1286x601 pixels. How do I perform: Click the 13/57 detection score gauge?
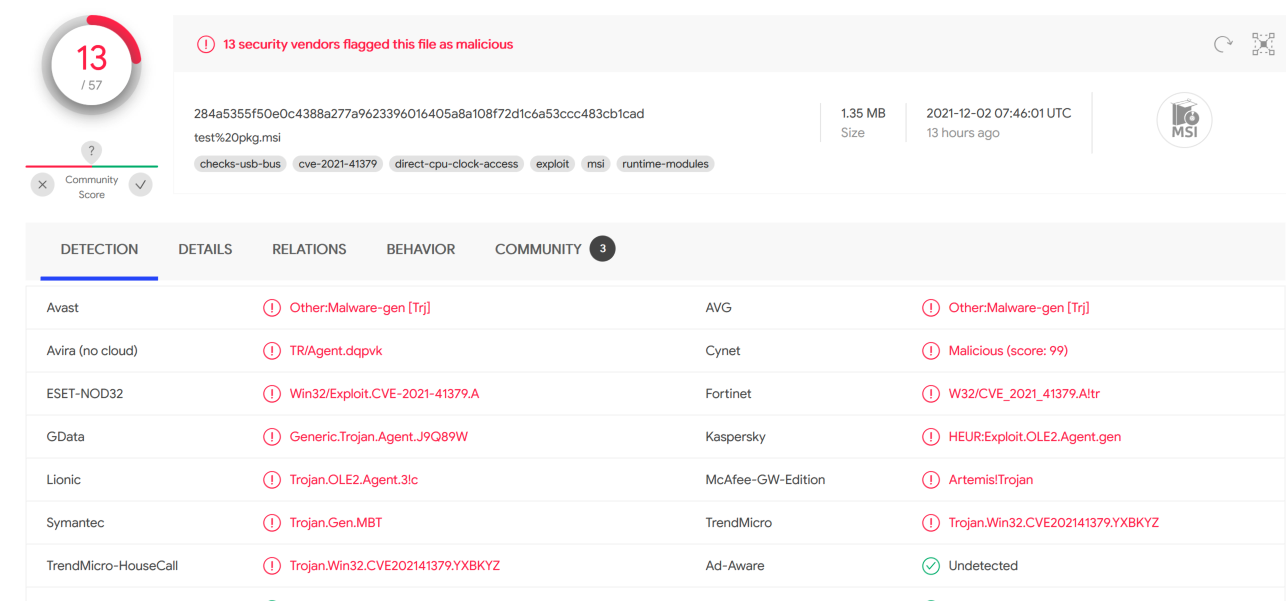pyautogui.click(x=91, y=65)
